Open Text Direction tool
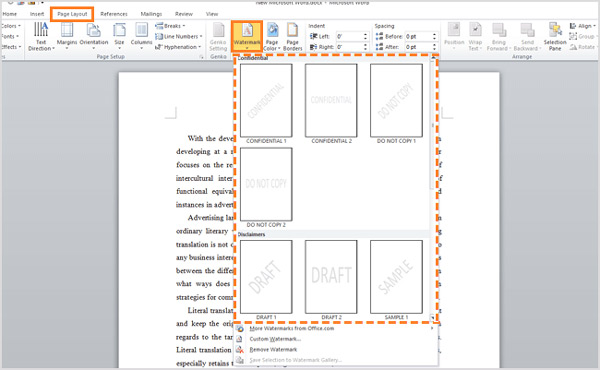 coord(41,37)
